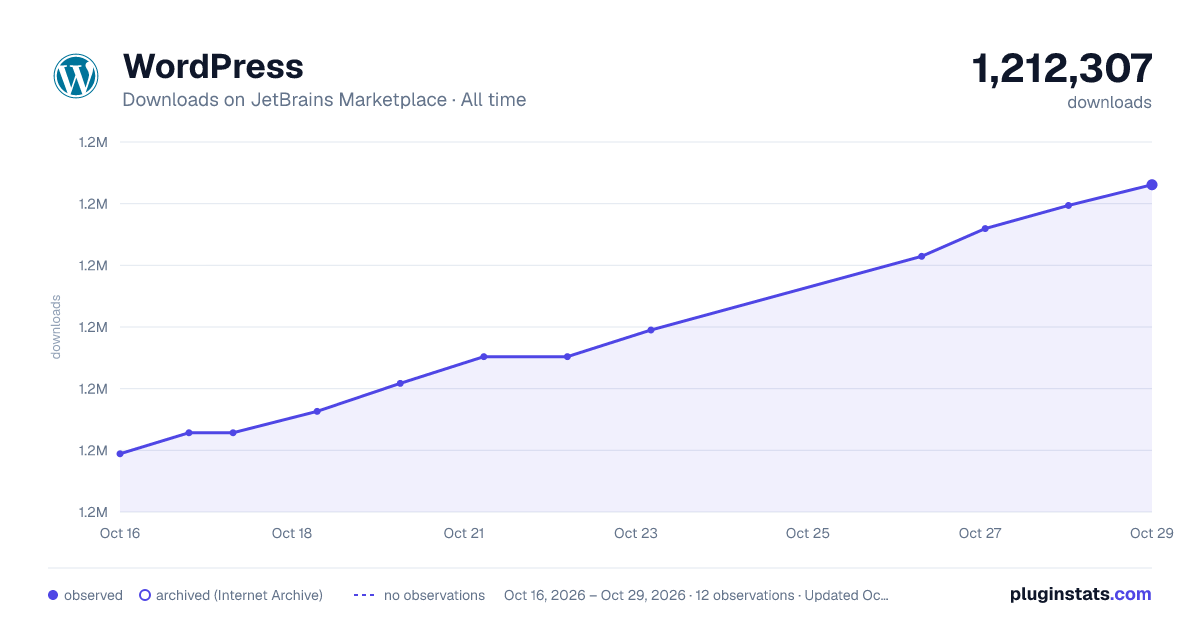
Task: Select the data point just right of the Oct 23 label
Action: [651, 330]
